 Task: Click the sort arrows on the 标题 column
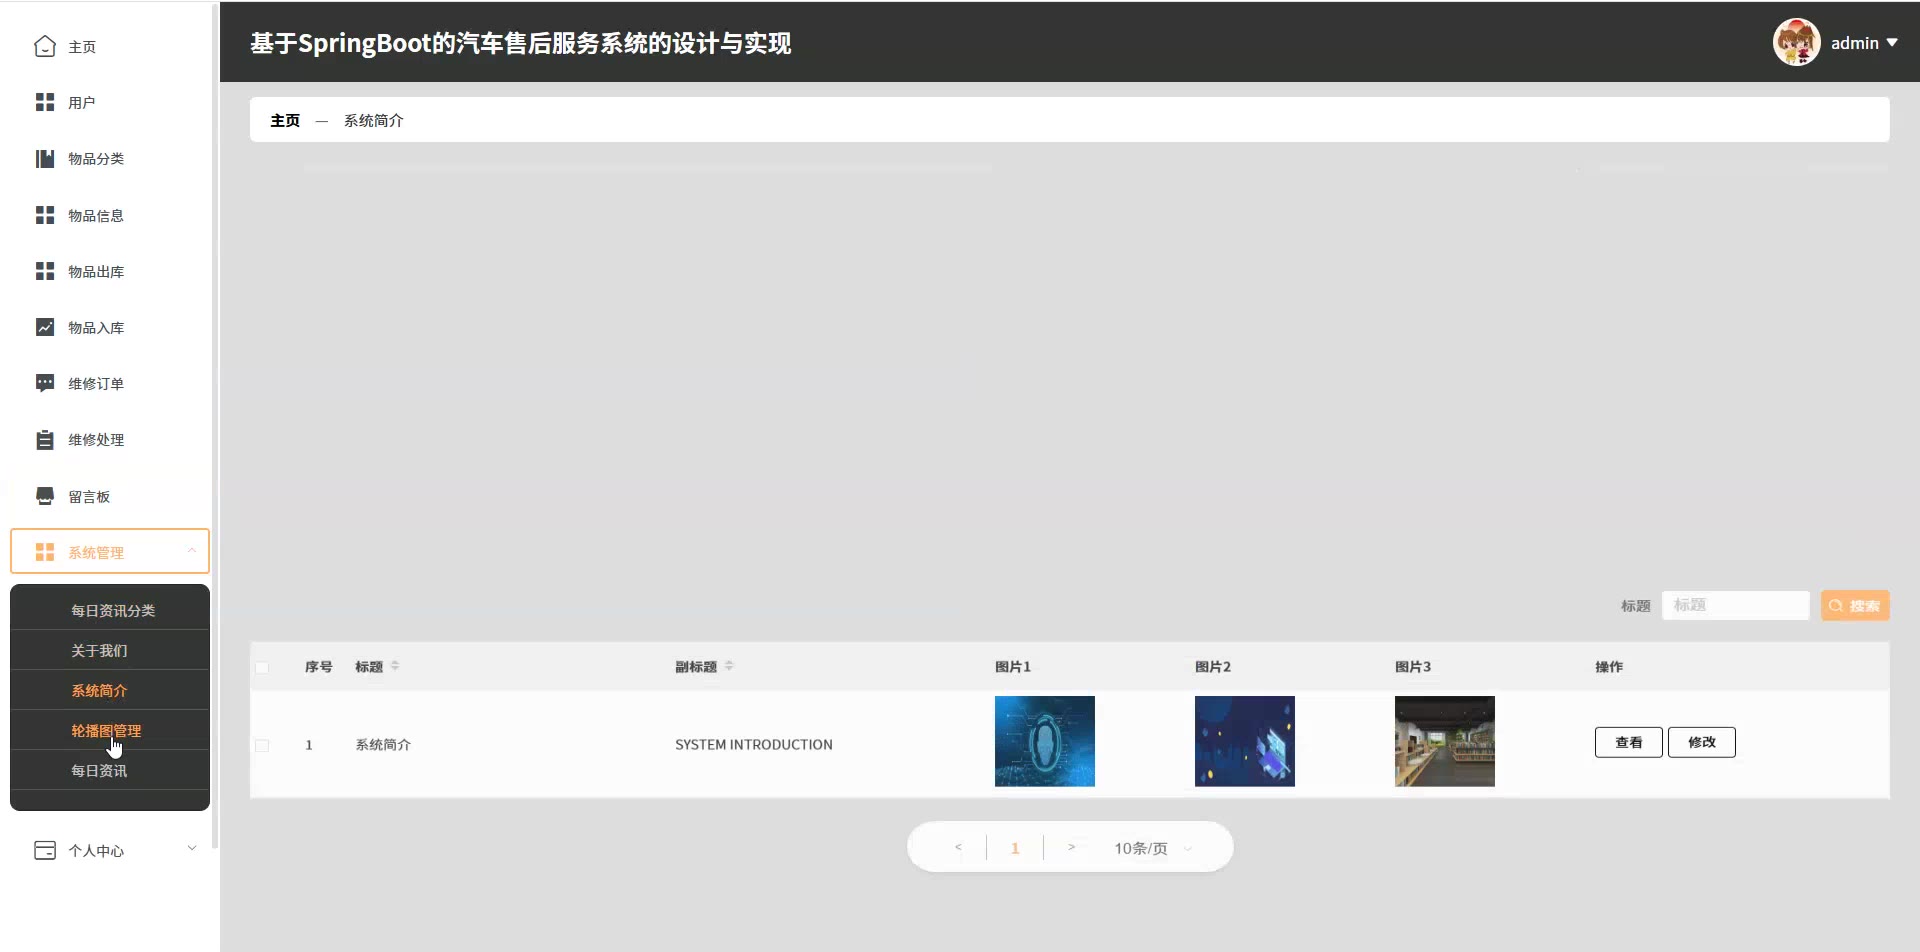[x=395, y=666]
